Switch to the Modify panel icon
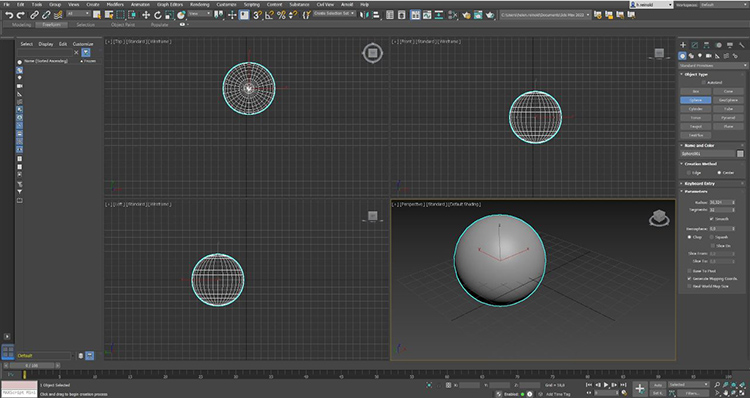The image size is (750, 398). 695,45
